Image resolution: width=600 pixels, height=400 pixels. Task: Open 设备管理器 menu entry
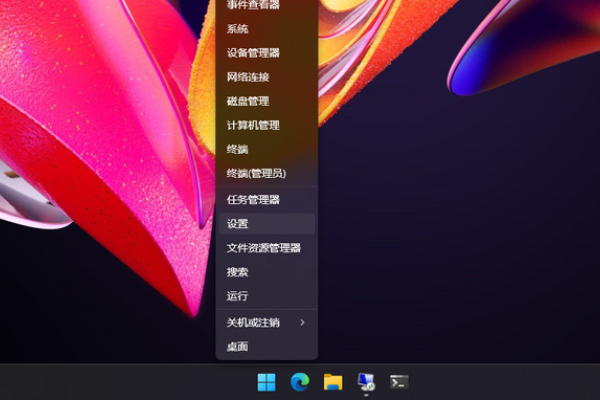pos(267,53)
